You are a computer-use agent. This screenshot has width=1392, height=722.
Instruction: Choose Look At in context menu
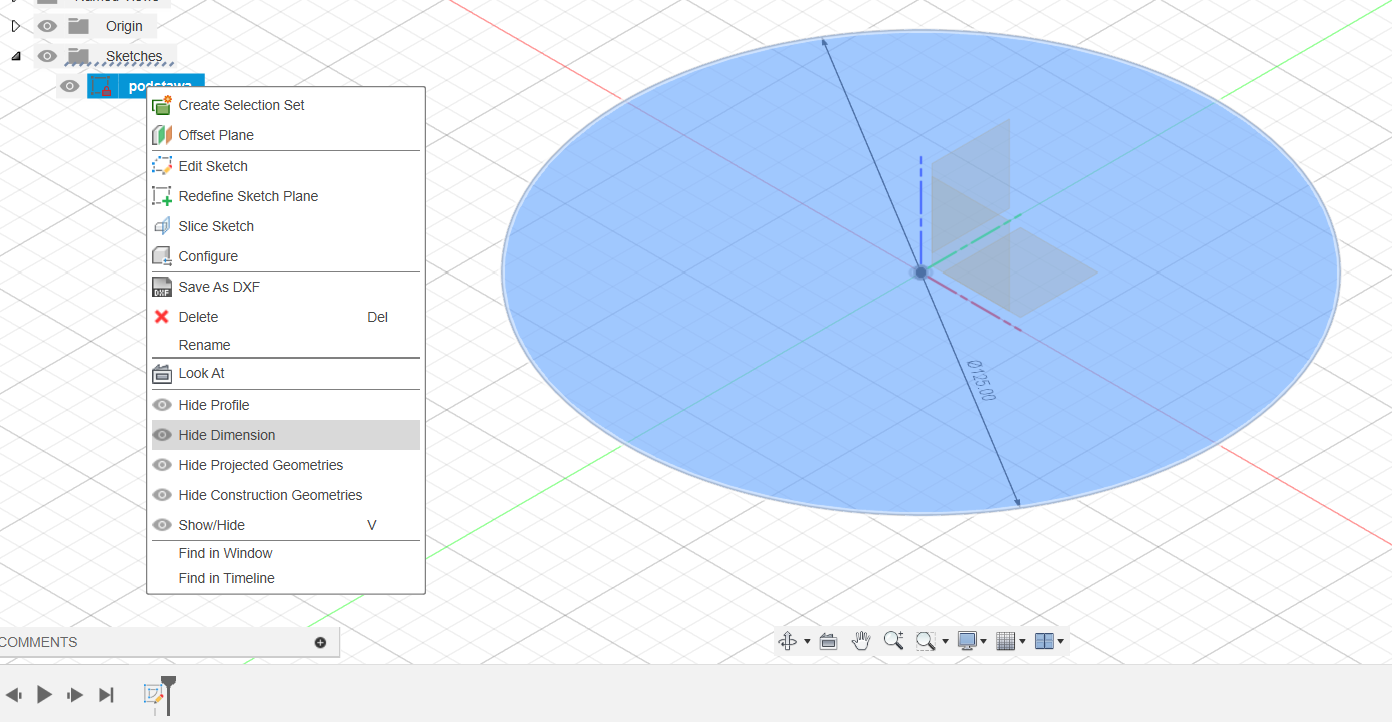(286, 373)
